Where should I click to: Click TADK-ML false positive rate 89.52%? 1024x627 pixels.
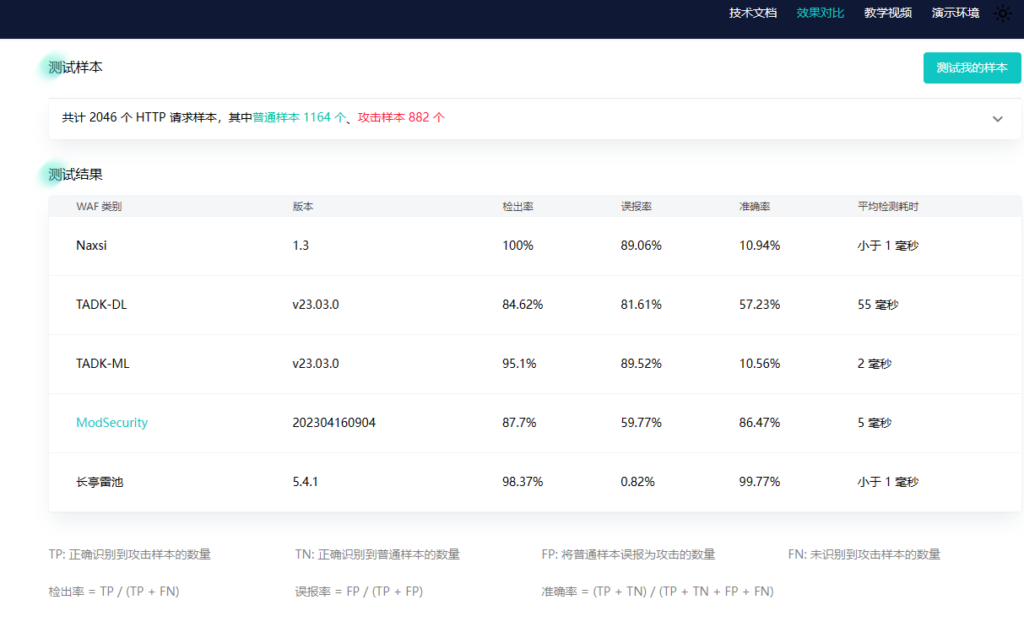pyautogui.click(x=641, y=364)
